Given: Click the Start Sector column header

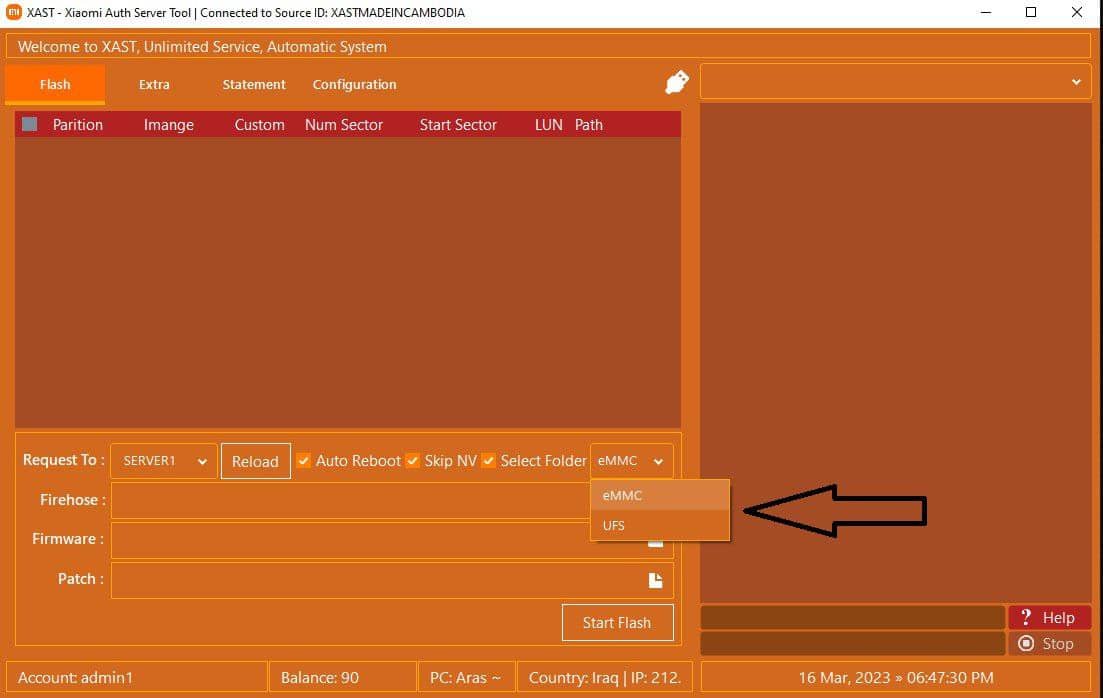Looking at the screenshot, I should pyautogui.click(x=458, y=125).
